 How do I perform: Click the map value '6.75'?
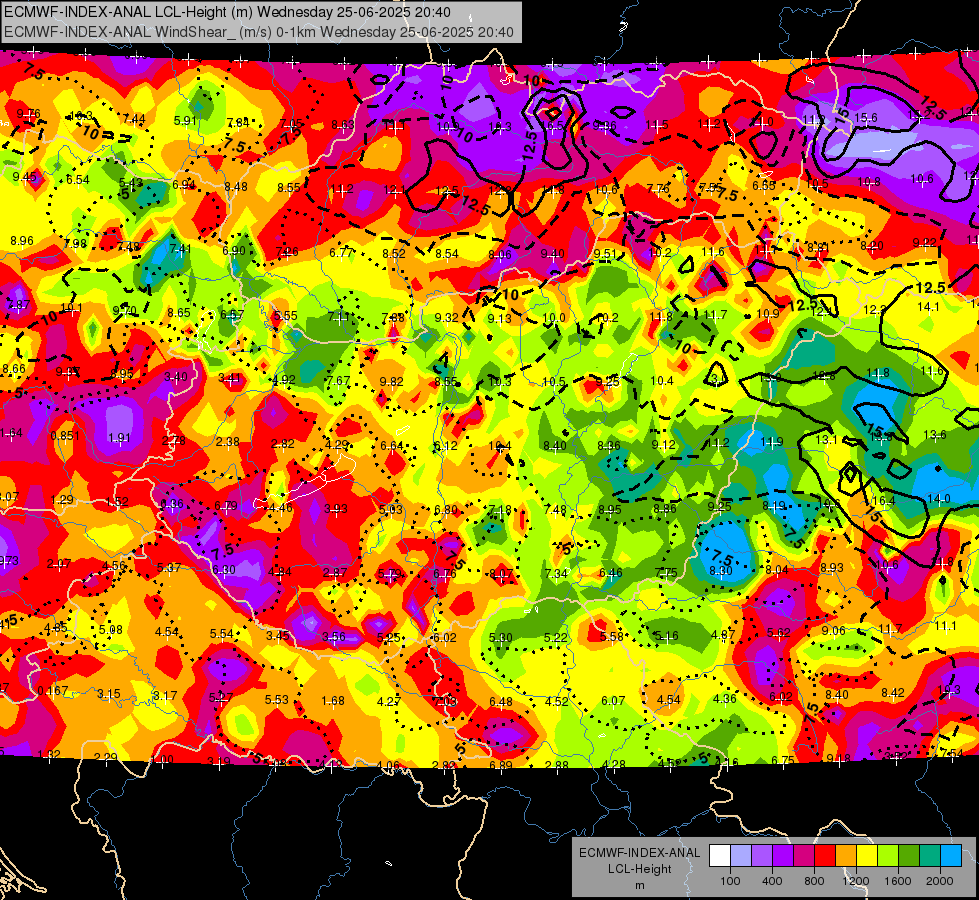782,760
